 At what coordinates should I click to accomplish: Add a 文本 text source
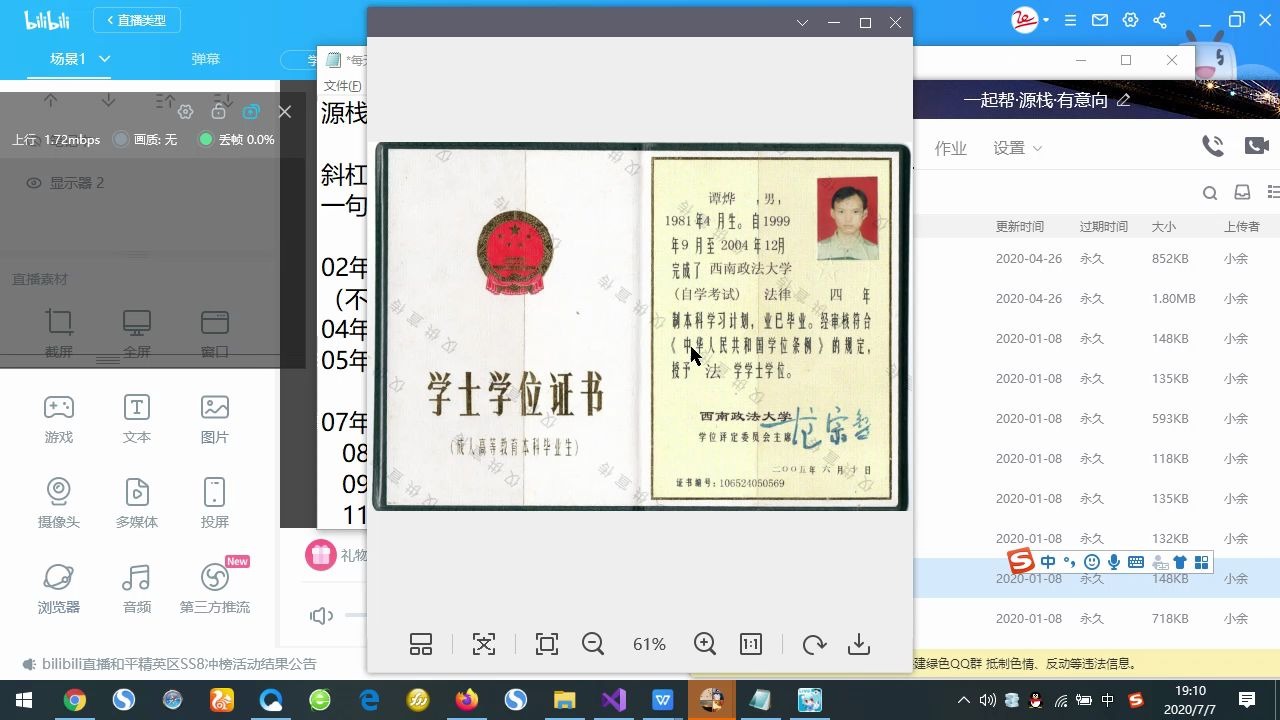click(137, 418)
